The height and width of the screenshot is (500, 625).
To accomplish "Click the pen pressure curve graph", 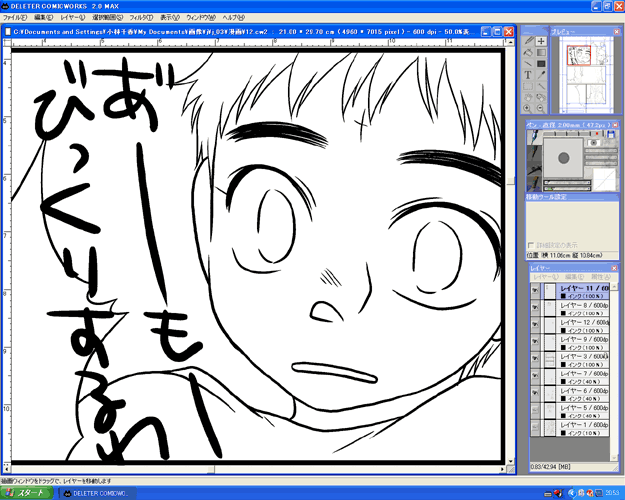I will 604,180.
